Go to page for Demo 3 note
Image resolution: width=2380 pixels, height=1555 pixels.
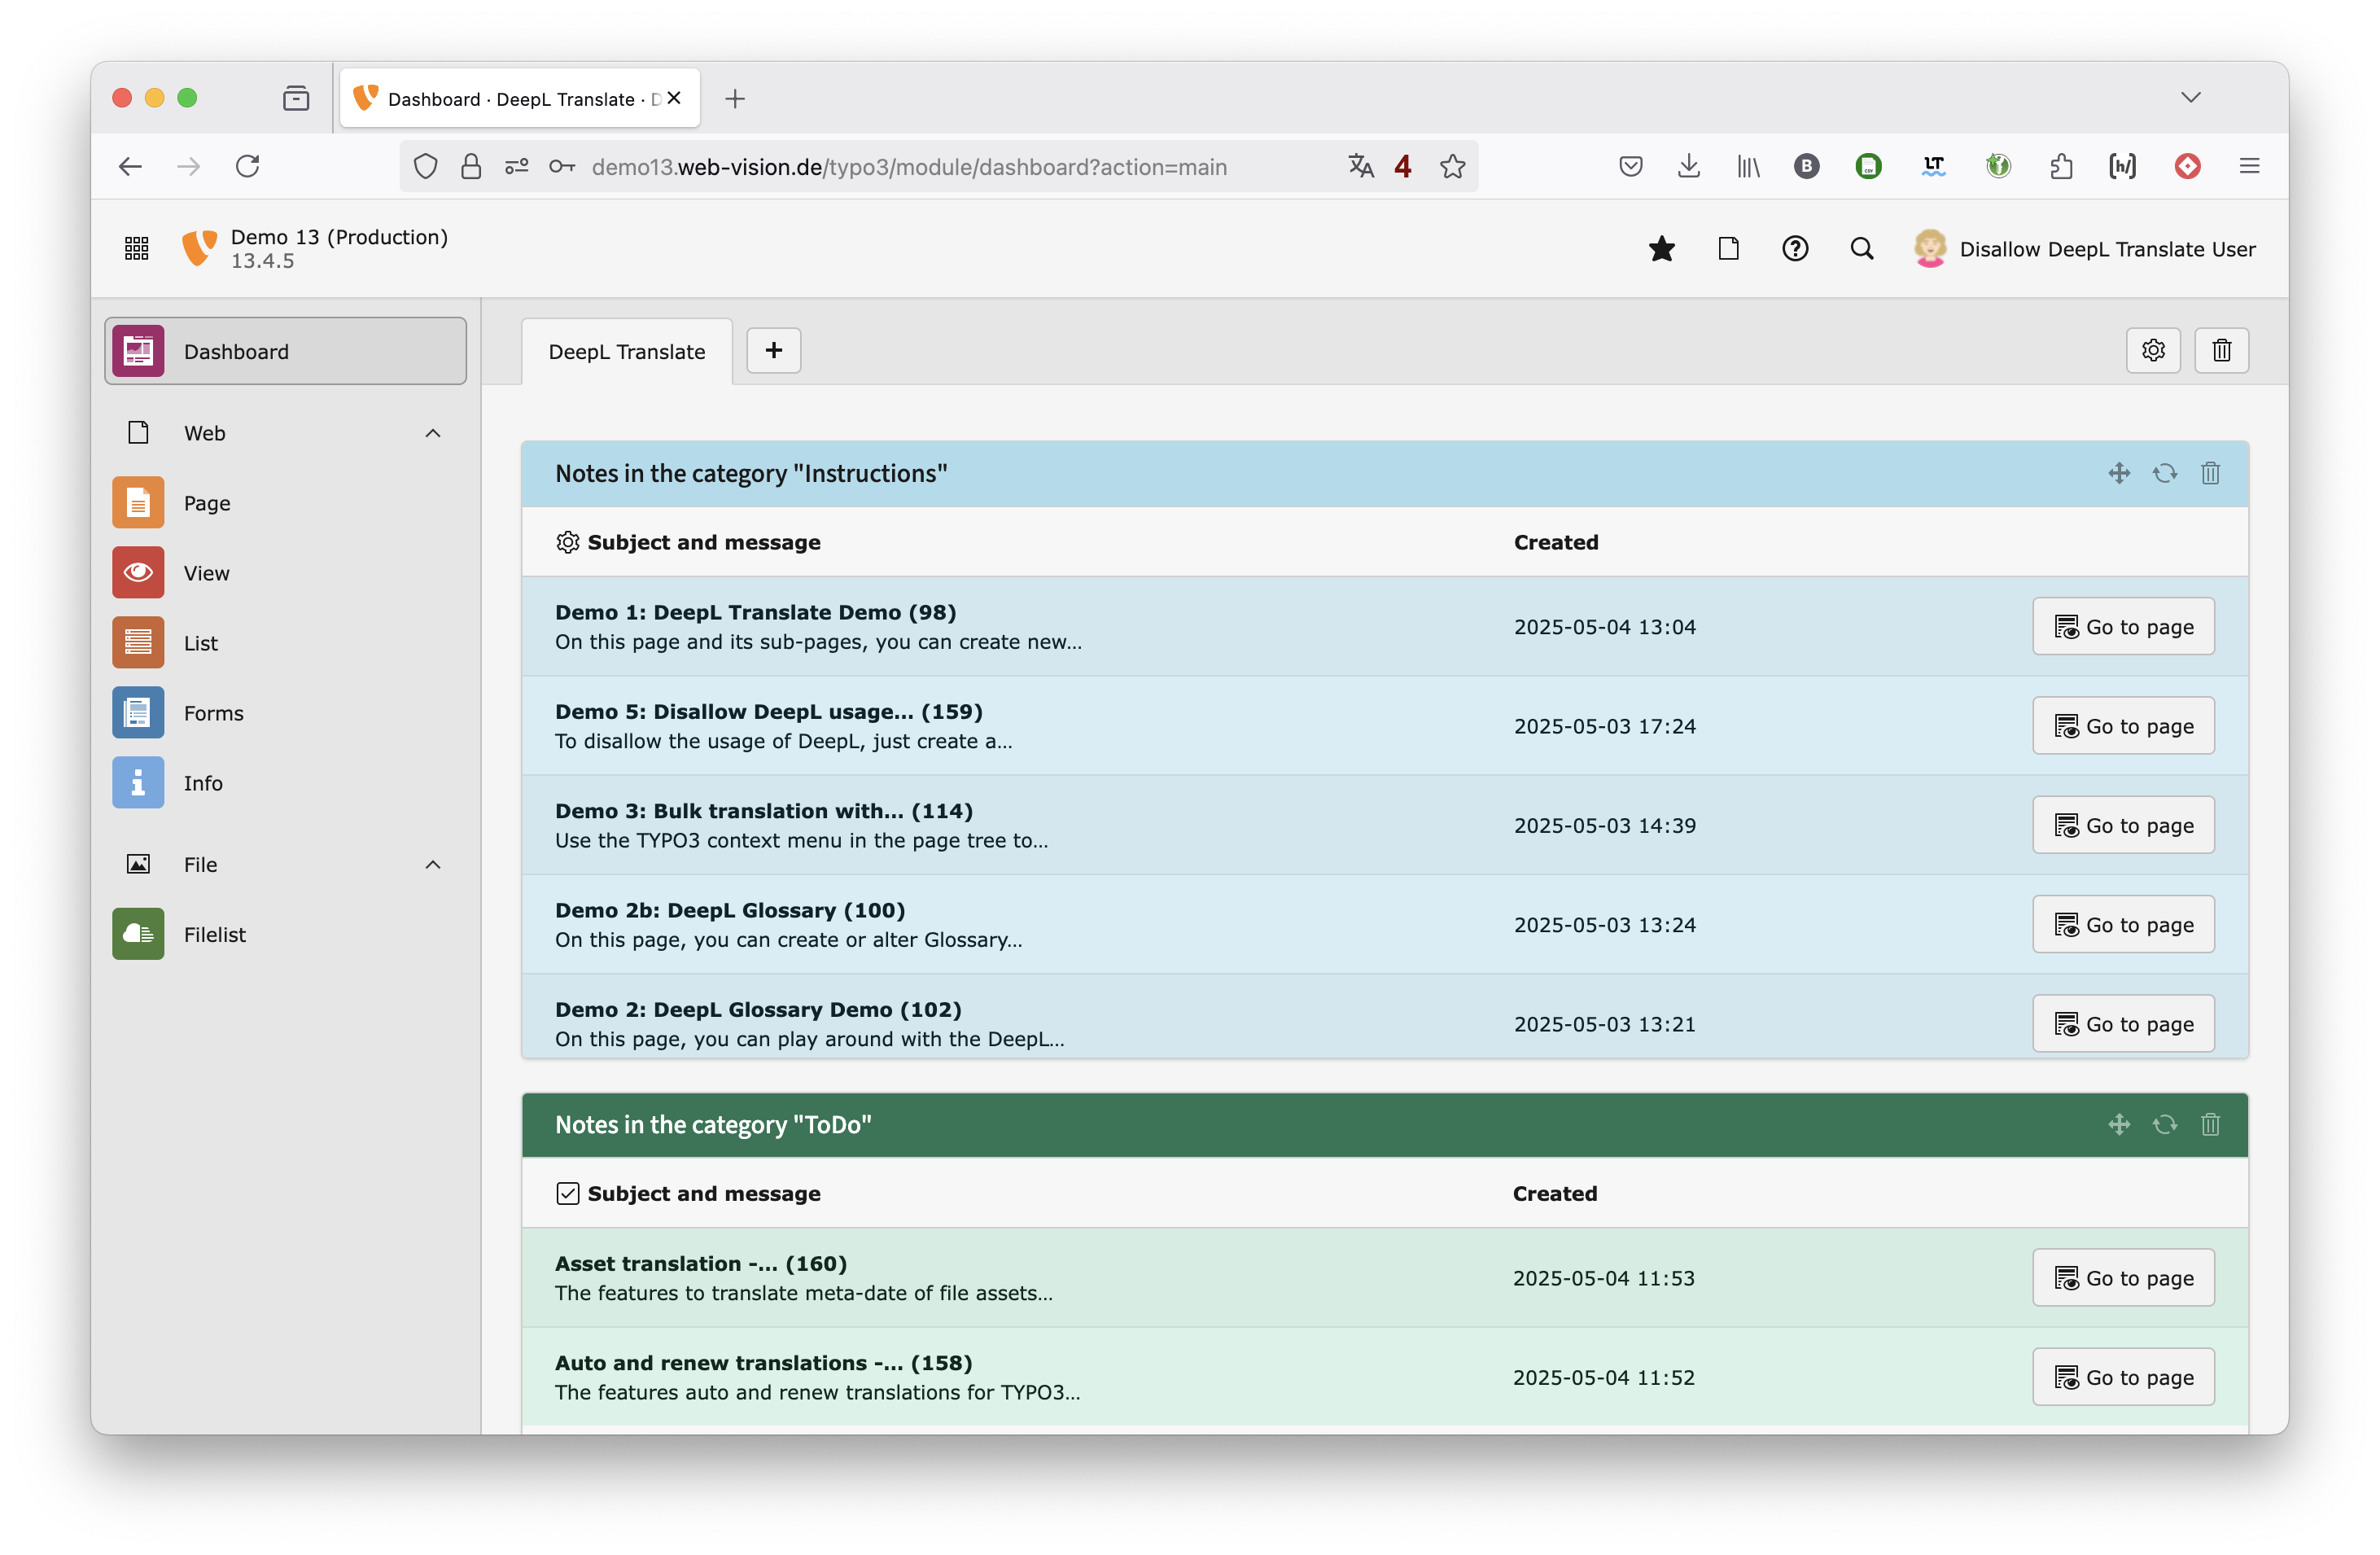click(x=2123, y=825)
